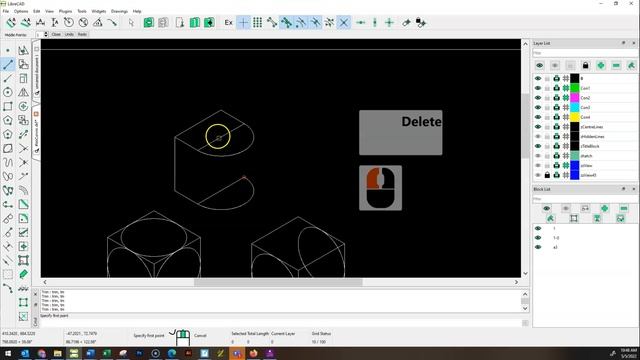Toggle exclusive snap mode Ex

click(x=229, y=22)
